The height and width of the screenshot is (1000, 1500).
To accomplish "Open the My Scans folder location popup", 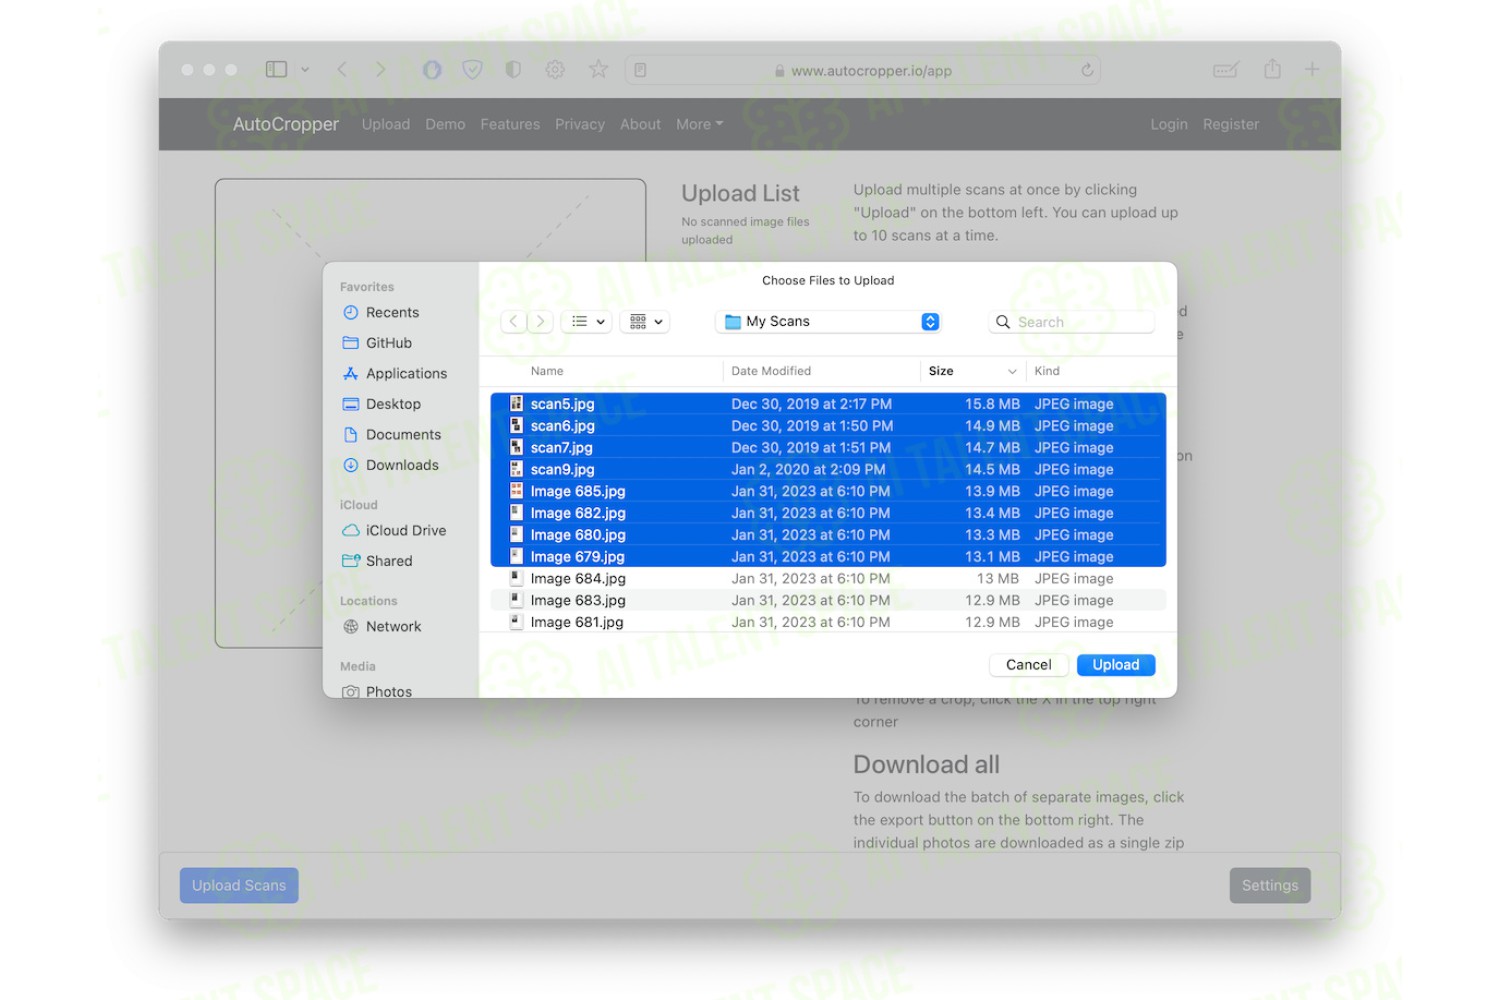I will coord(829,321).
